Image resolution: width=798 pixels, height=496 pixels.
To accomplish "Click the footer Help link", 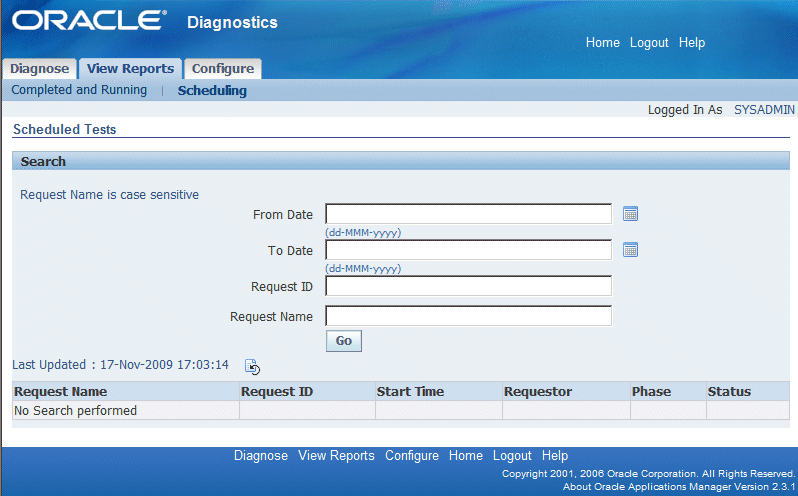I will (555, 455).
